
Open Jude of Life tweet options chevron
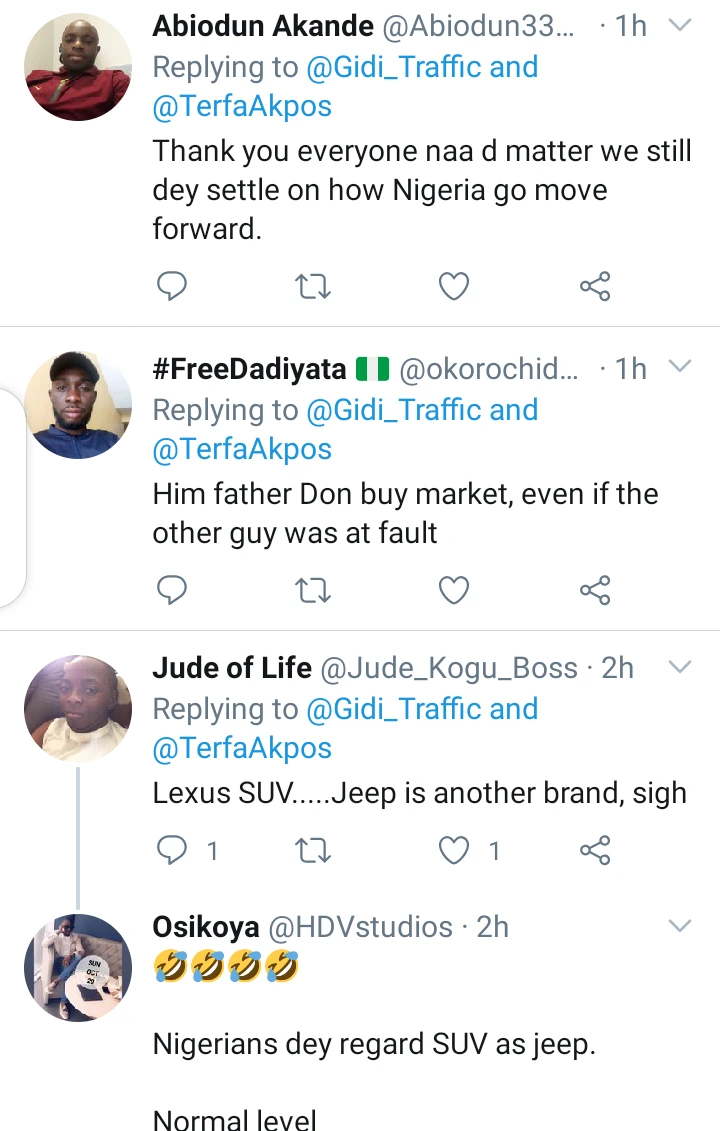tap(680, 666)
